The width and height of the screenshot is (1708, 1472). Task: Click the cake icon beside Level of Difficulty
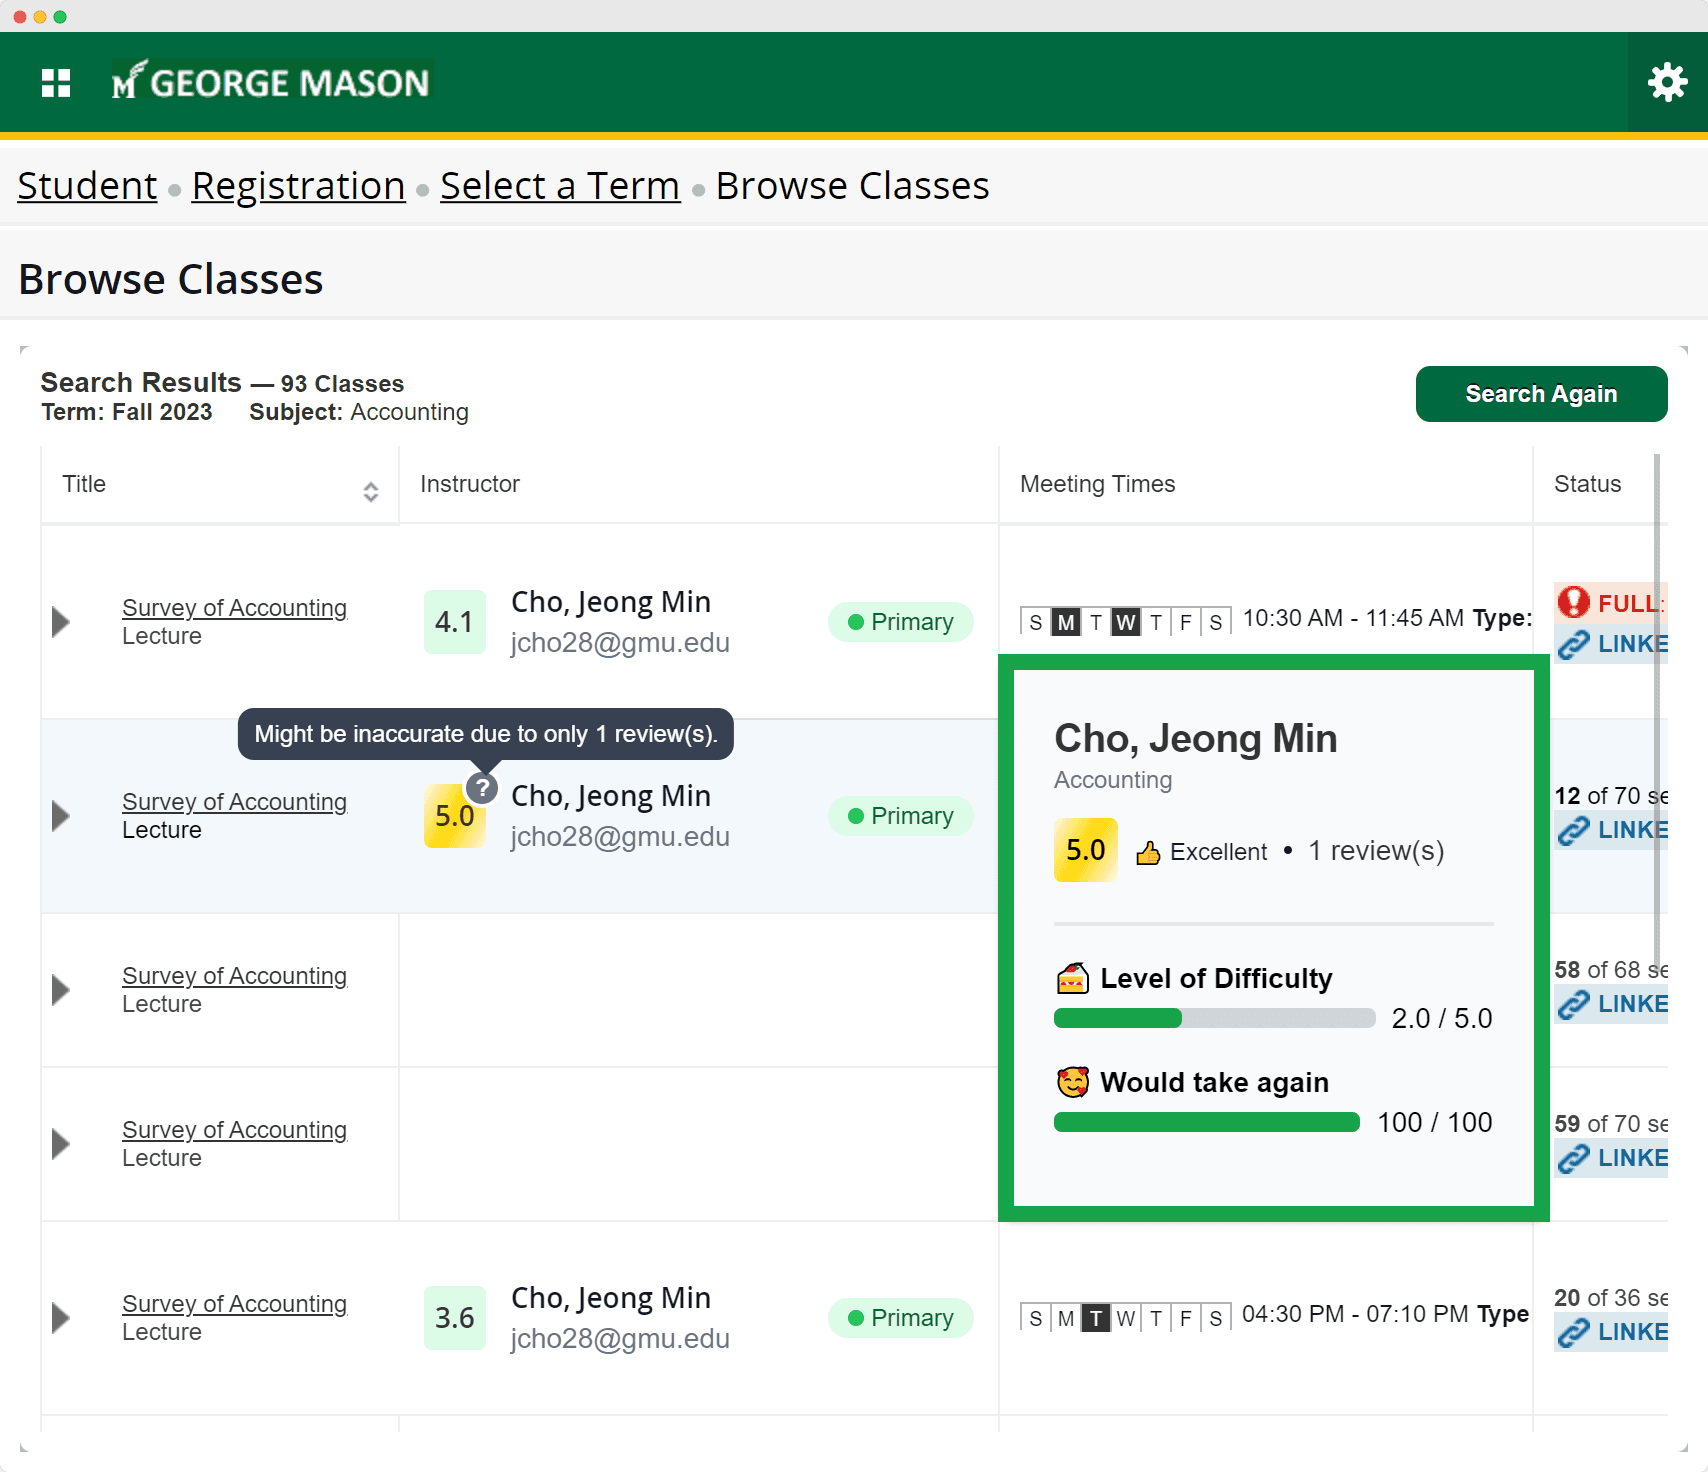click(1072, 978)
